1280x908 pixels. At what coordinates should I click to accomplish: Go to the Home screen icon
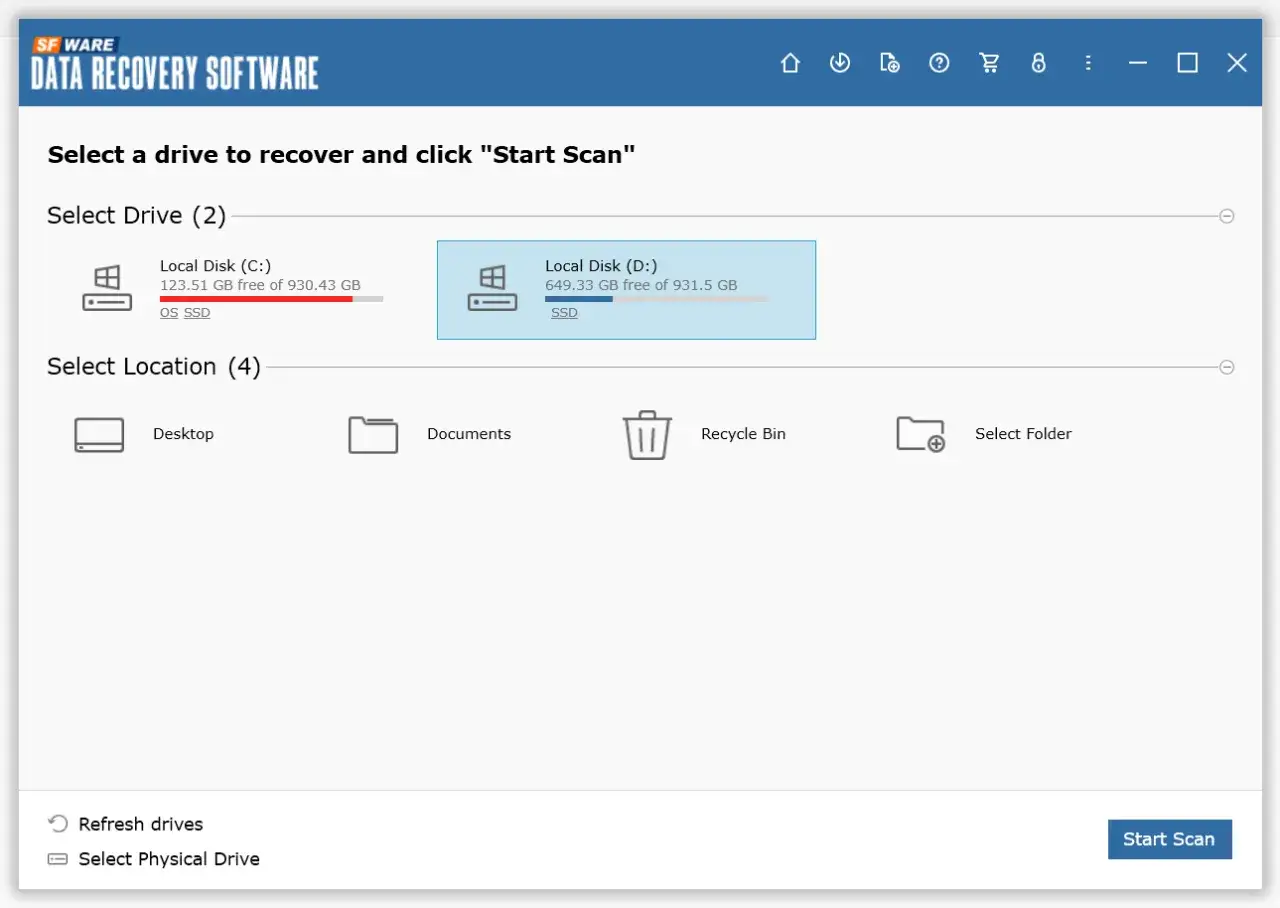pyautogui.click(x=790, y=63)
